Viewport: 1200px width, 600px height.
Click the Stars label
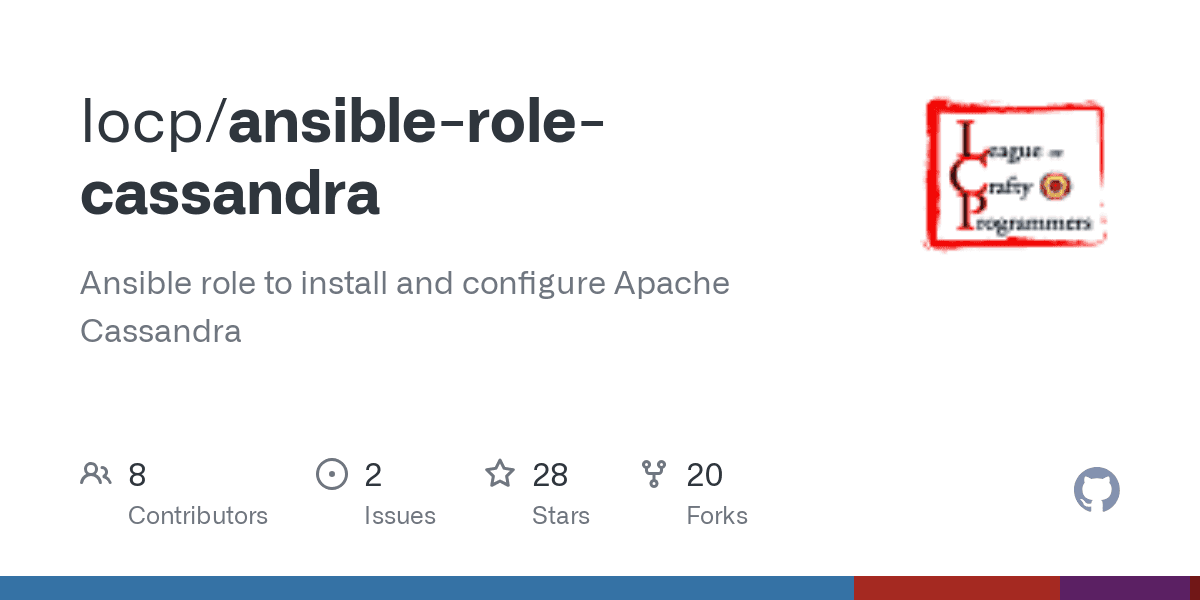(561, 516)
